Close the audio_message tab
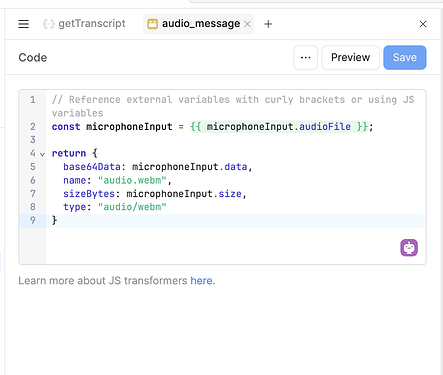443x375 pixels. click(x=247, y=24)
